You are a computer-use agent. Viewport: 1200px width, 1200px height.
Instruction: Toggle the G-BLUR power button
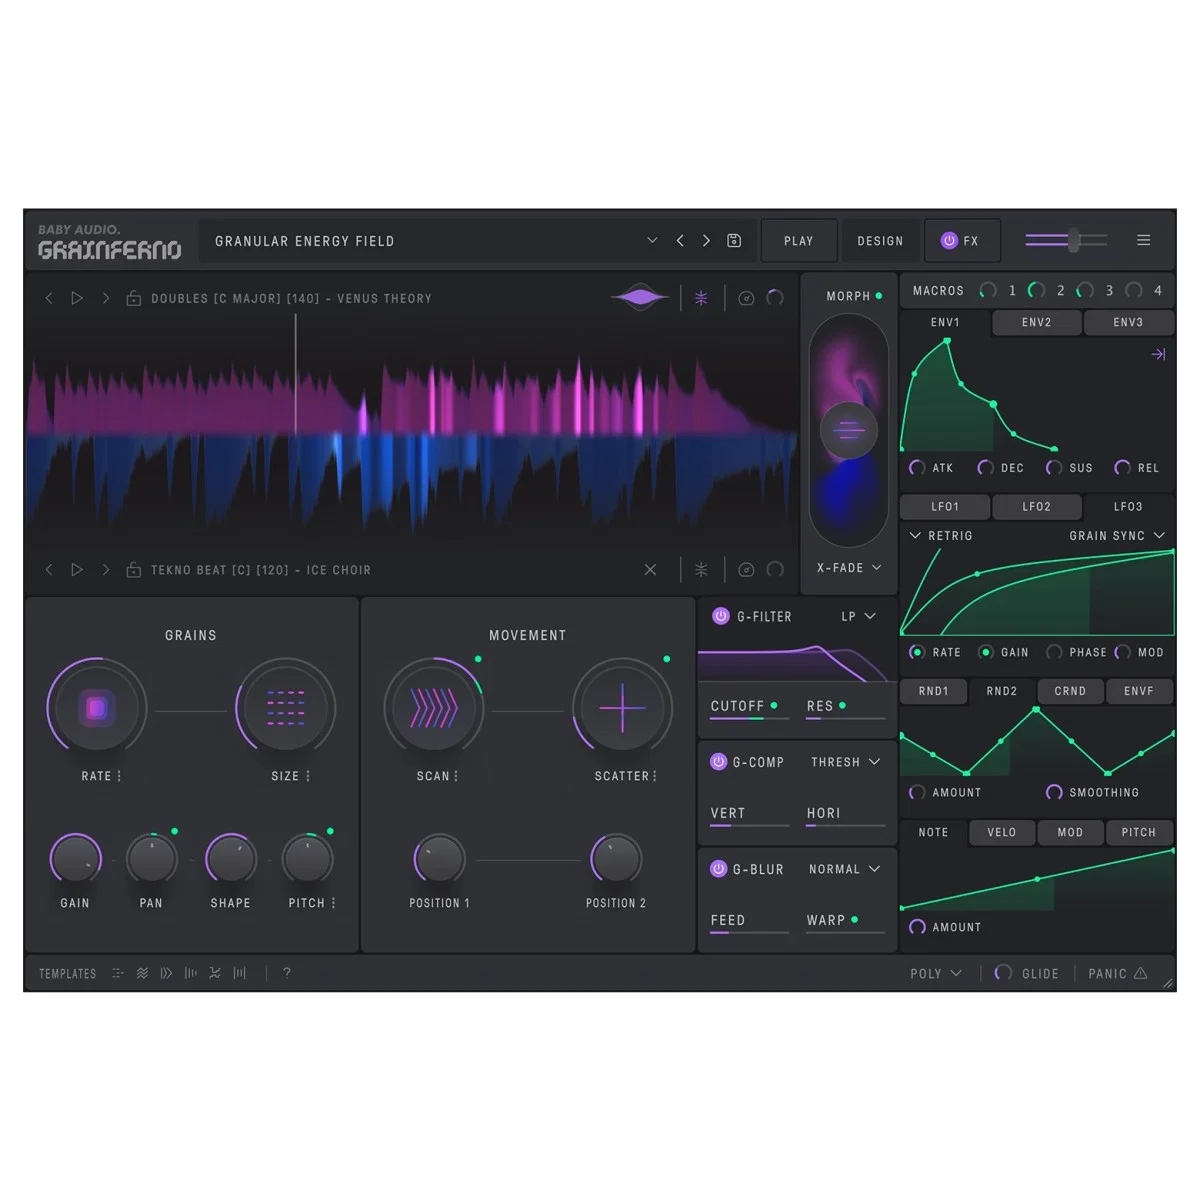click(718, 869)
